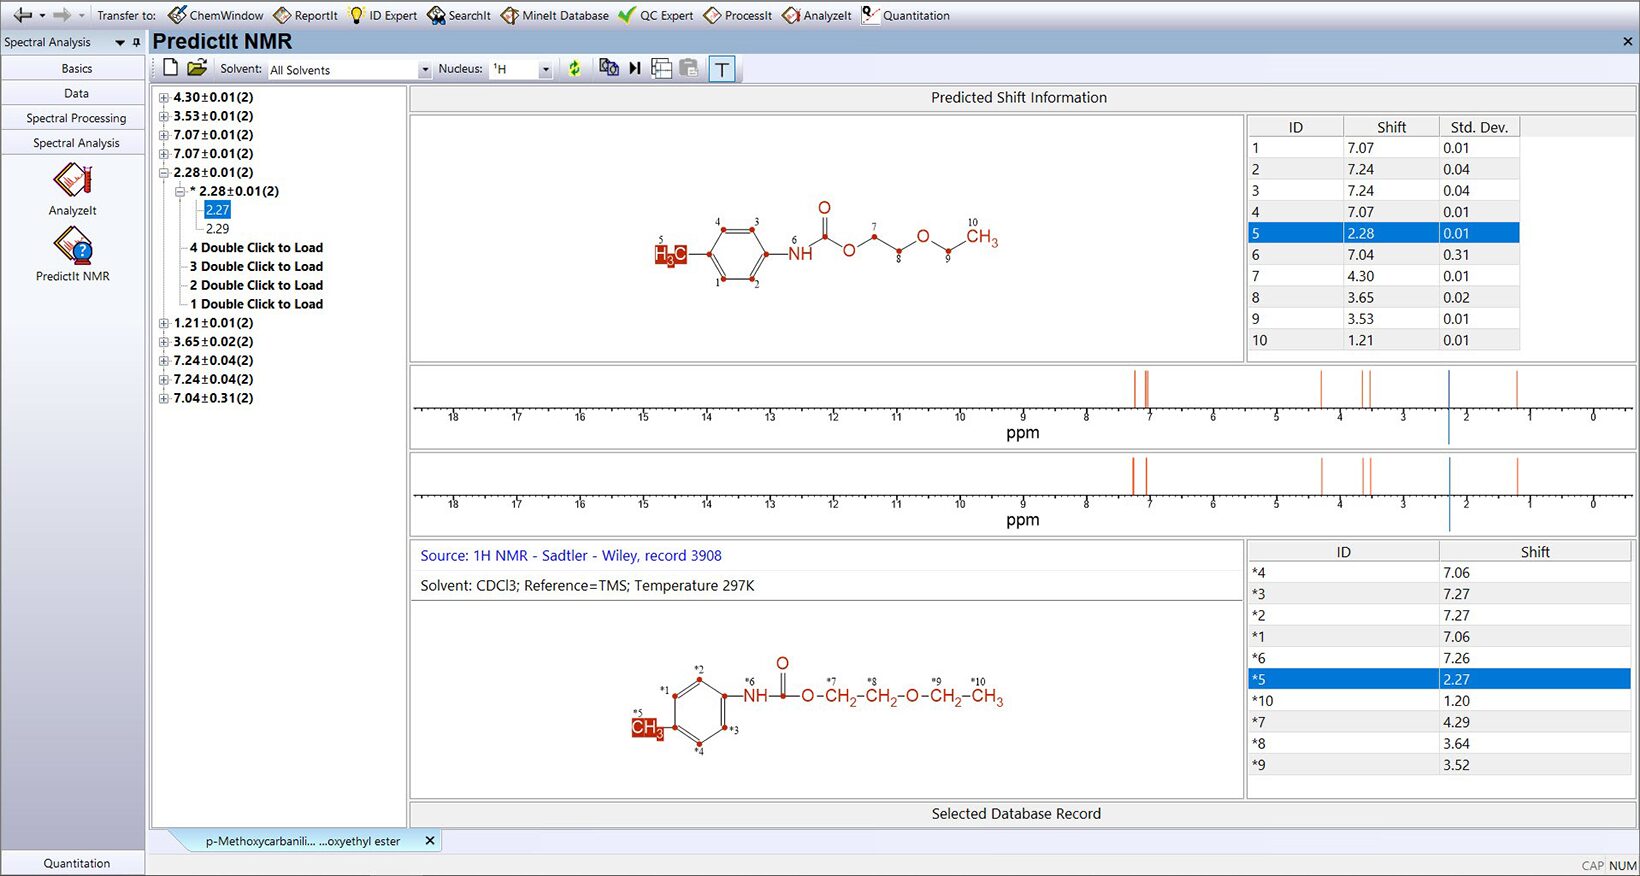1640x876 pixels.
Task: Toggle the T text display button
Action: 722,69
